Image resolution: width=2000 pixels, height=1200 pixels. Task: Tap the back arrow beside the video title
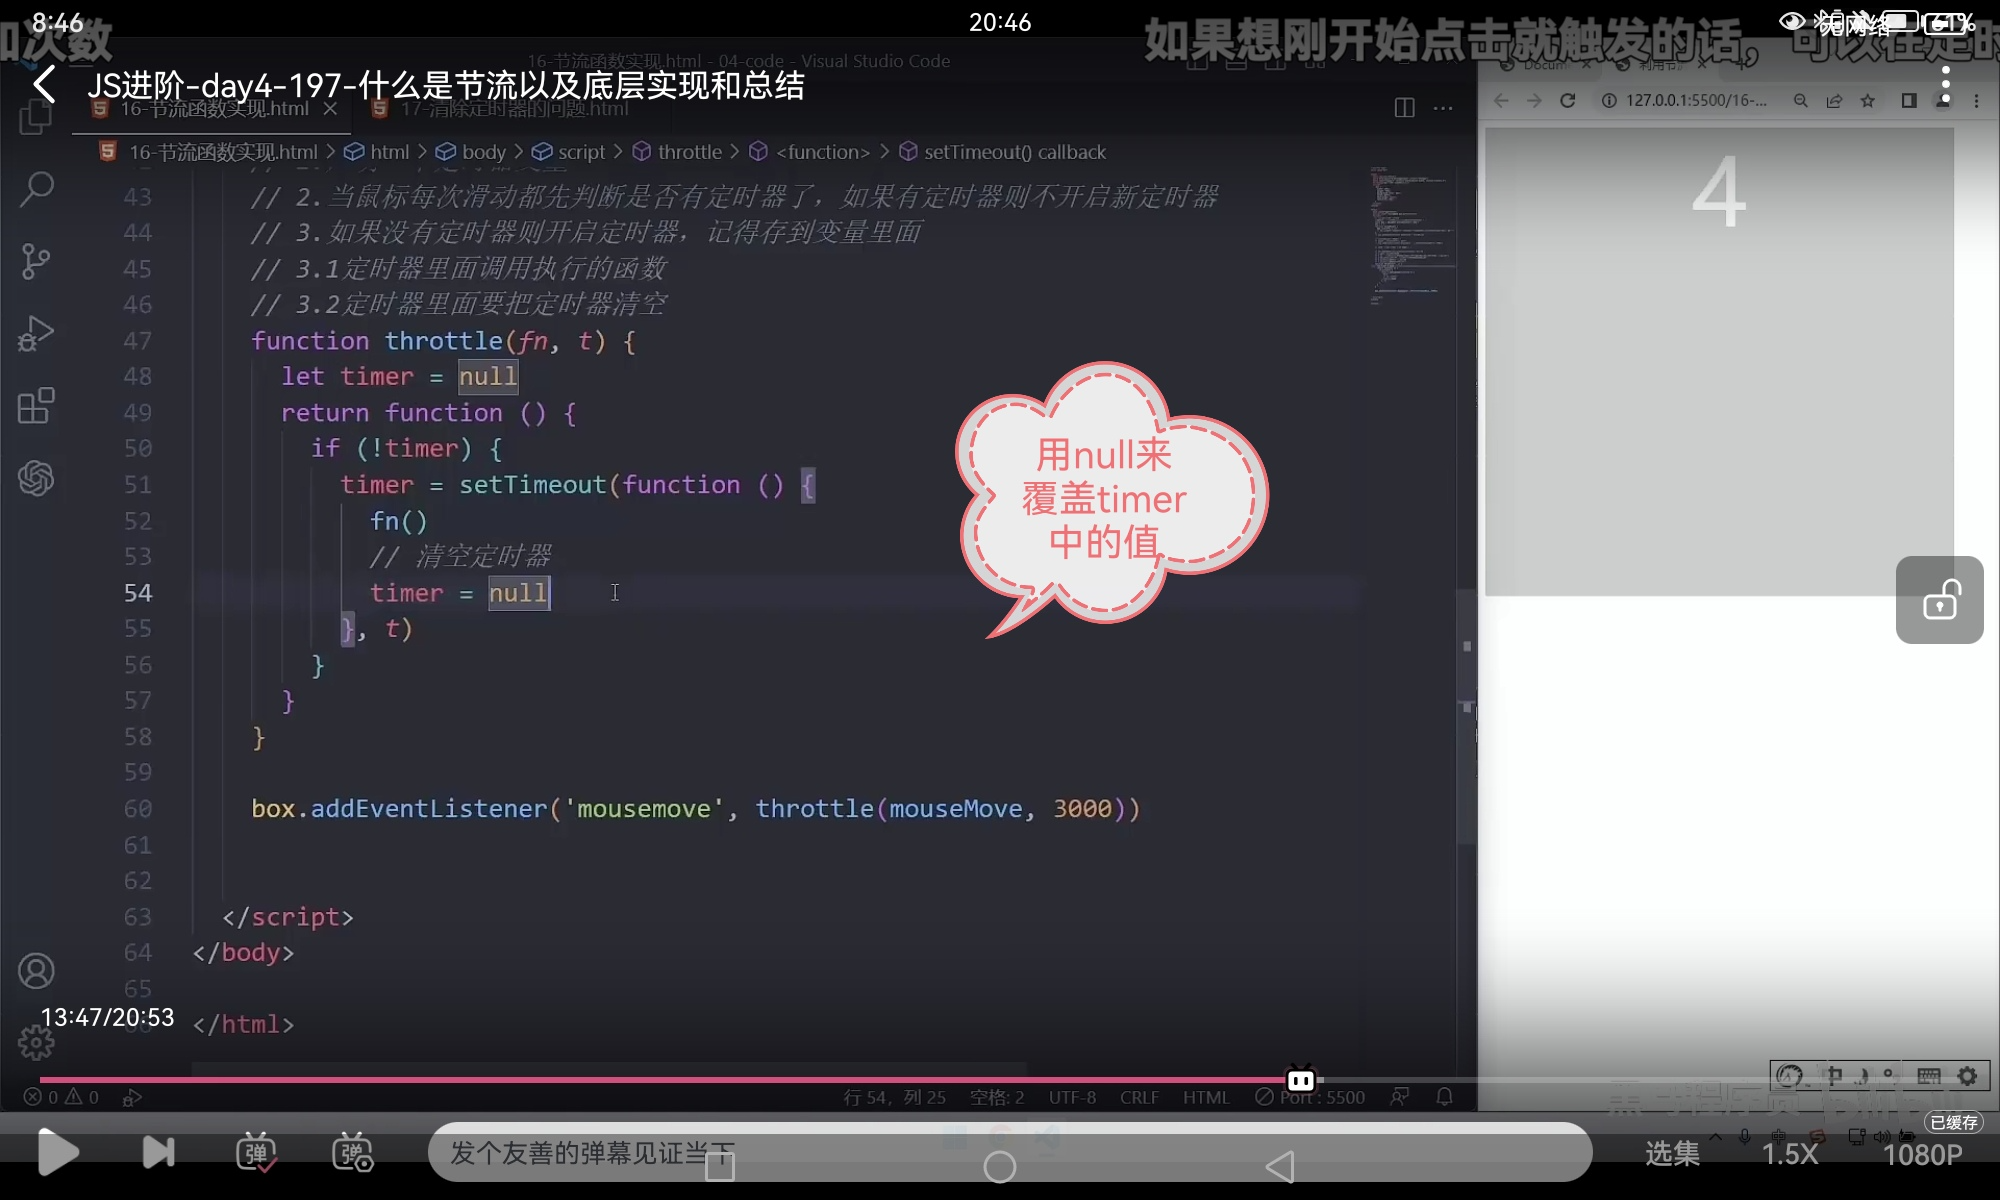[x=44, y=85]
